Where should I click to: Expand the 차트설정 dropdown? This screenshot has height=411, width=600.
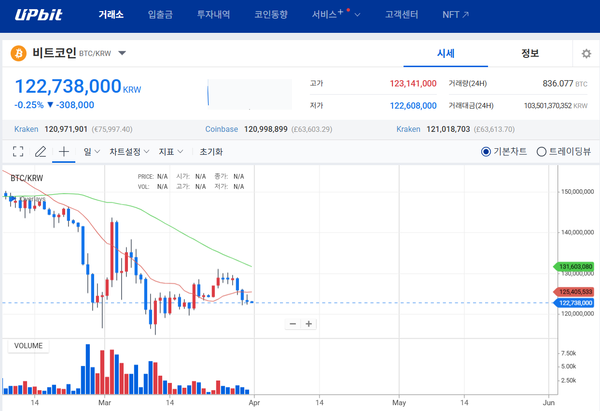point(129,152)
